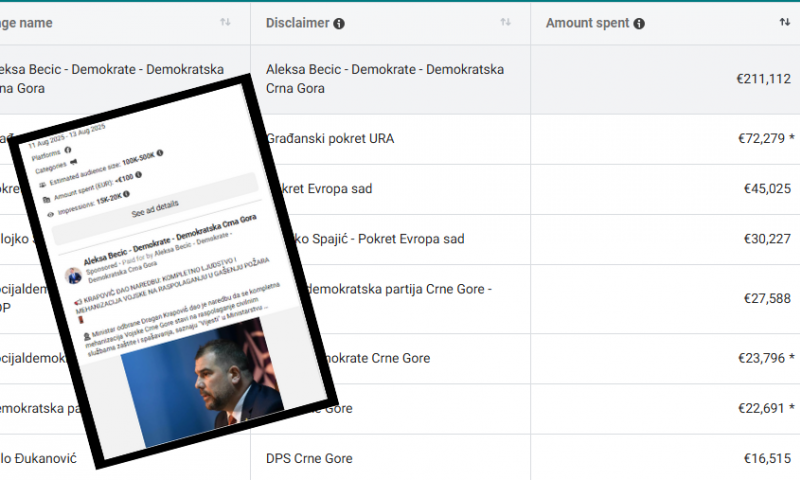Open info icon beside Estimated audience size
Image resolution: width=800 pixels, height=480 pixels.
coord(160,153)
